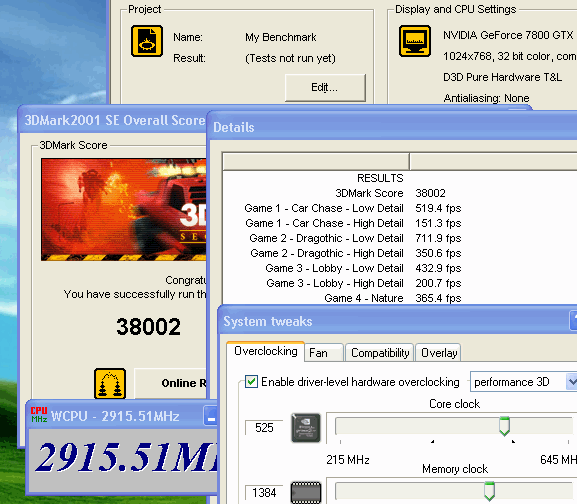Click the 3DMark2001 SE Overall Score title bar
The width and height of the screenshot is (577, 504).
pyautogui.click(x=112, y=120)
